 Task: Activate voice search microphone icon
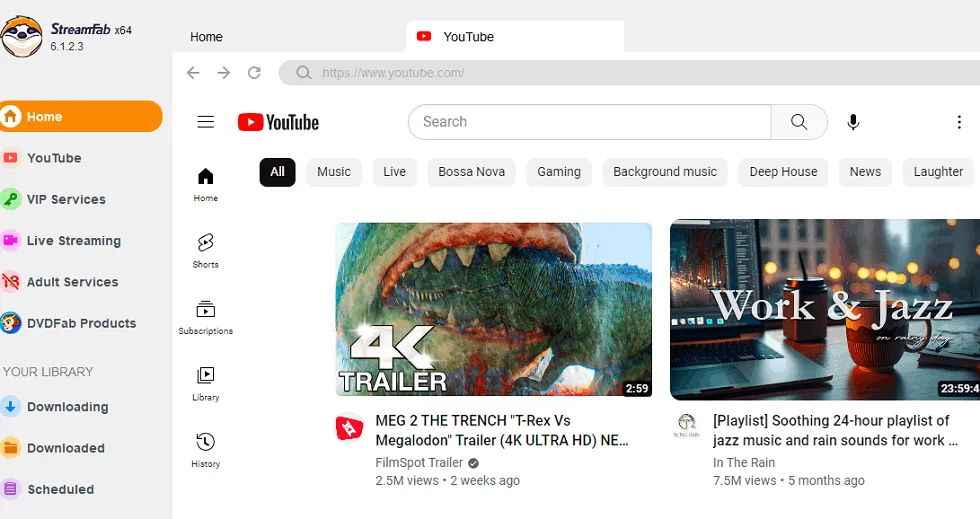coord(853,122)
